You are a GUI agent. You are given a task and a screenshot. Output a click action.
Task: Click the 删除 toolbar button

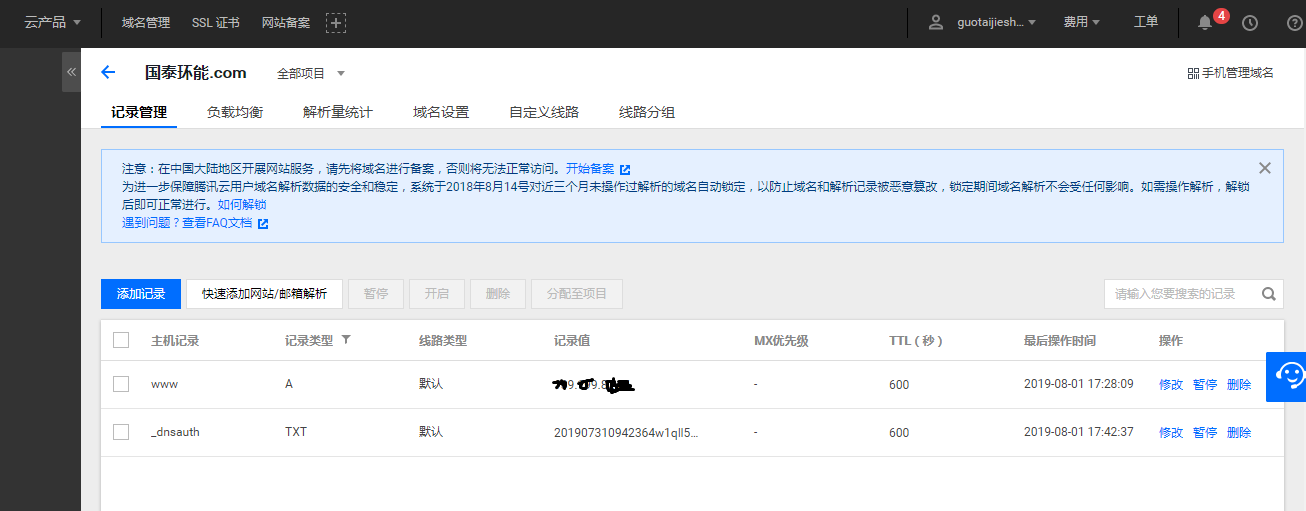pos(498,294)
